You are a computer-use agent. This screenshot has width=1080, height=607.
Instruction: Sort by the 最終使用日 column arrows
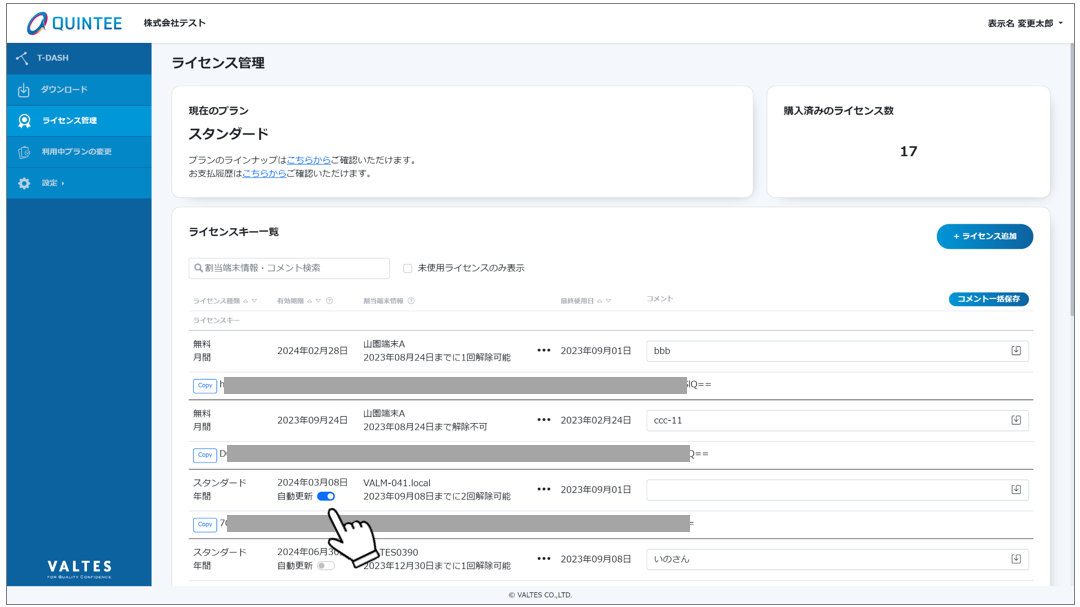[x=604, y=301]
